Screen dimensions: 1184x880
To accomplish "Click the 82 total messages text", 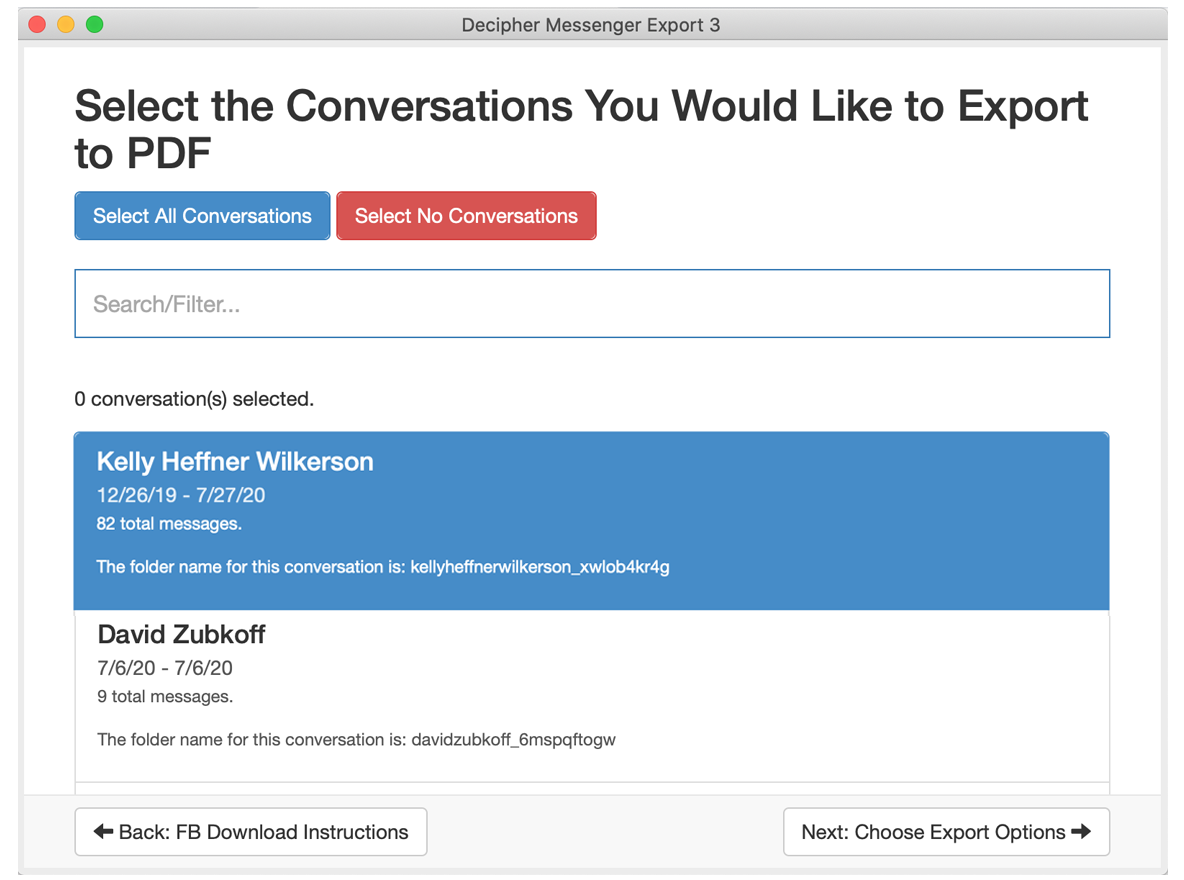I will 169,524.
